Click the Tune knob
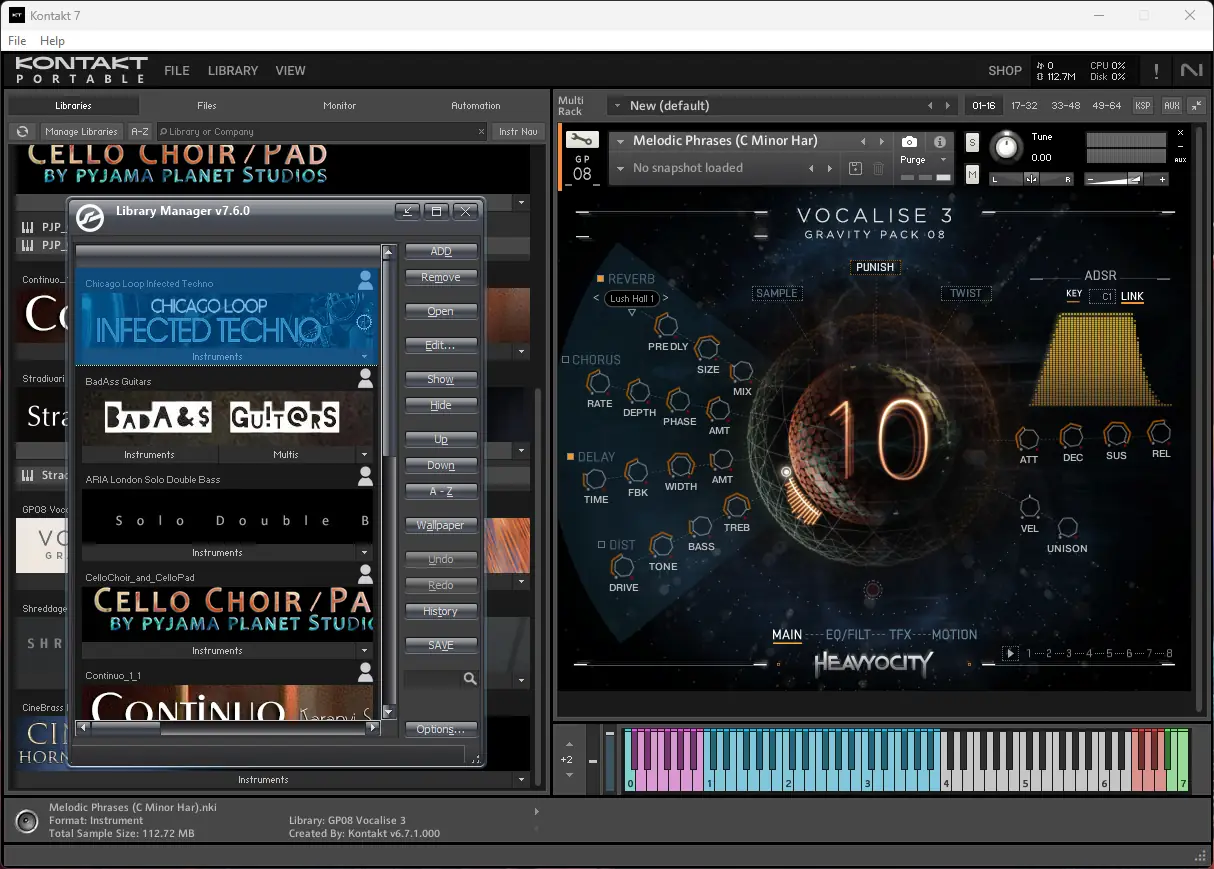Viewport: 1214px width, 869px height. [x=1006, y=148]
